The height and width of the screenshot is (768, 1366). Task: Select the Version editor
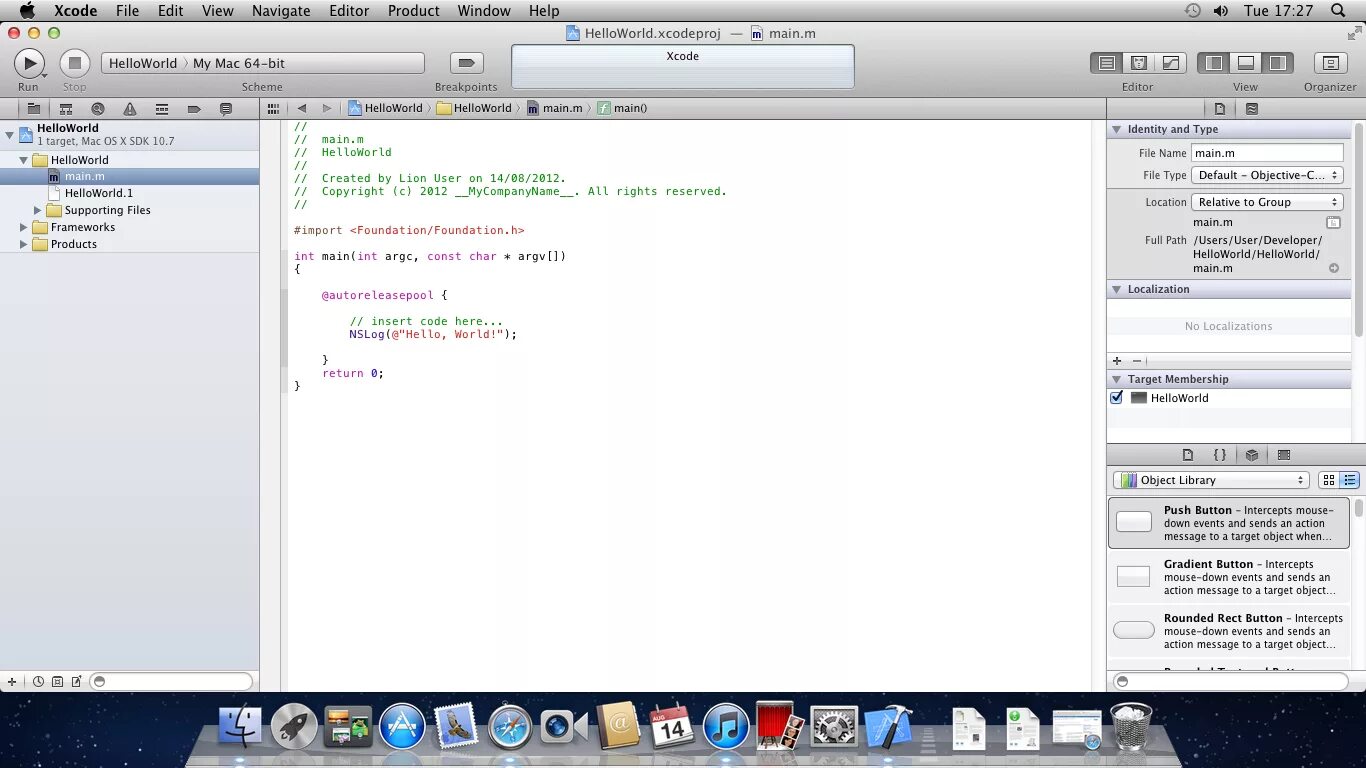click(1170, 63)
